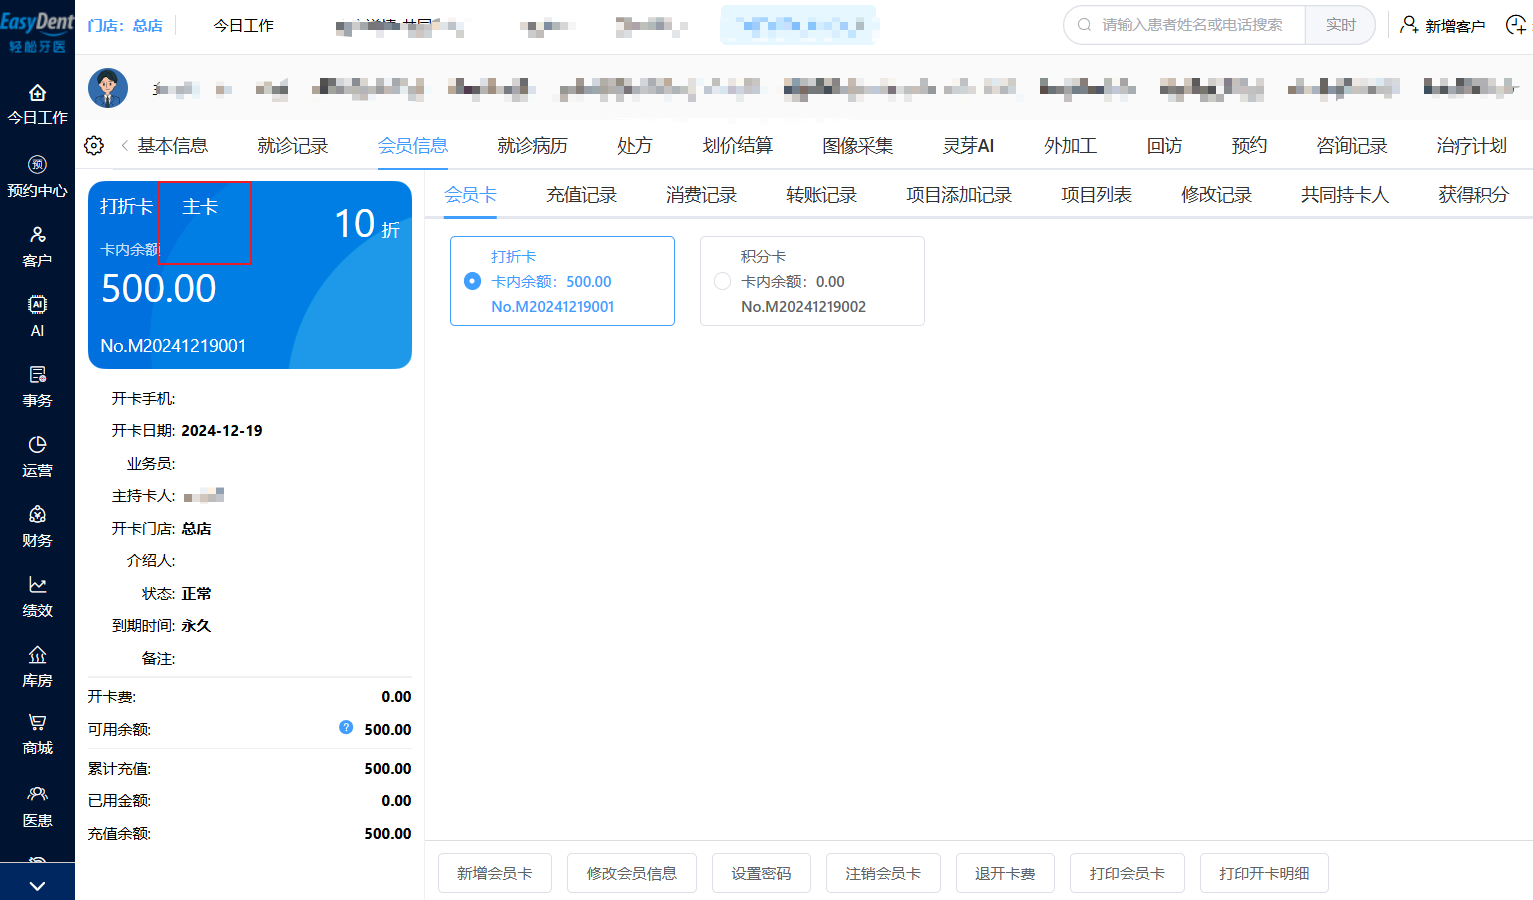Open the 灵芽AI tab
The image size is (1533, 900).
click(x=968, y=146)
